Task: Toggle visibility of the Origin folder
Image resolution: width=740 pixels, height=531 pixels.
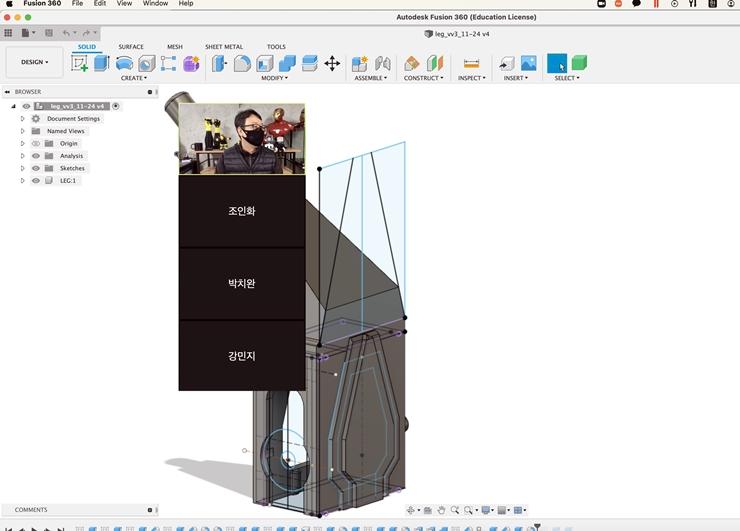Action: 36,143
